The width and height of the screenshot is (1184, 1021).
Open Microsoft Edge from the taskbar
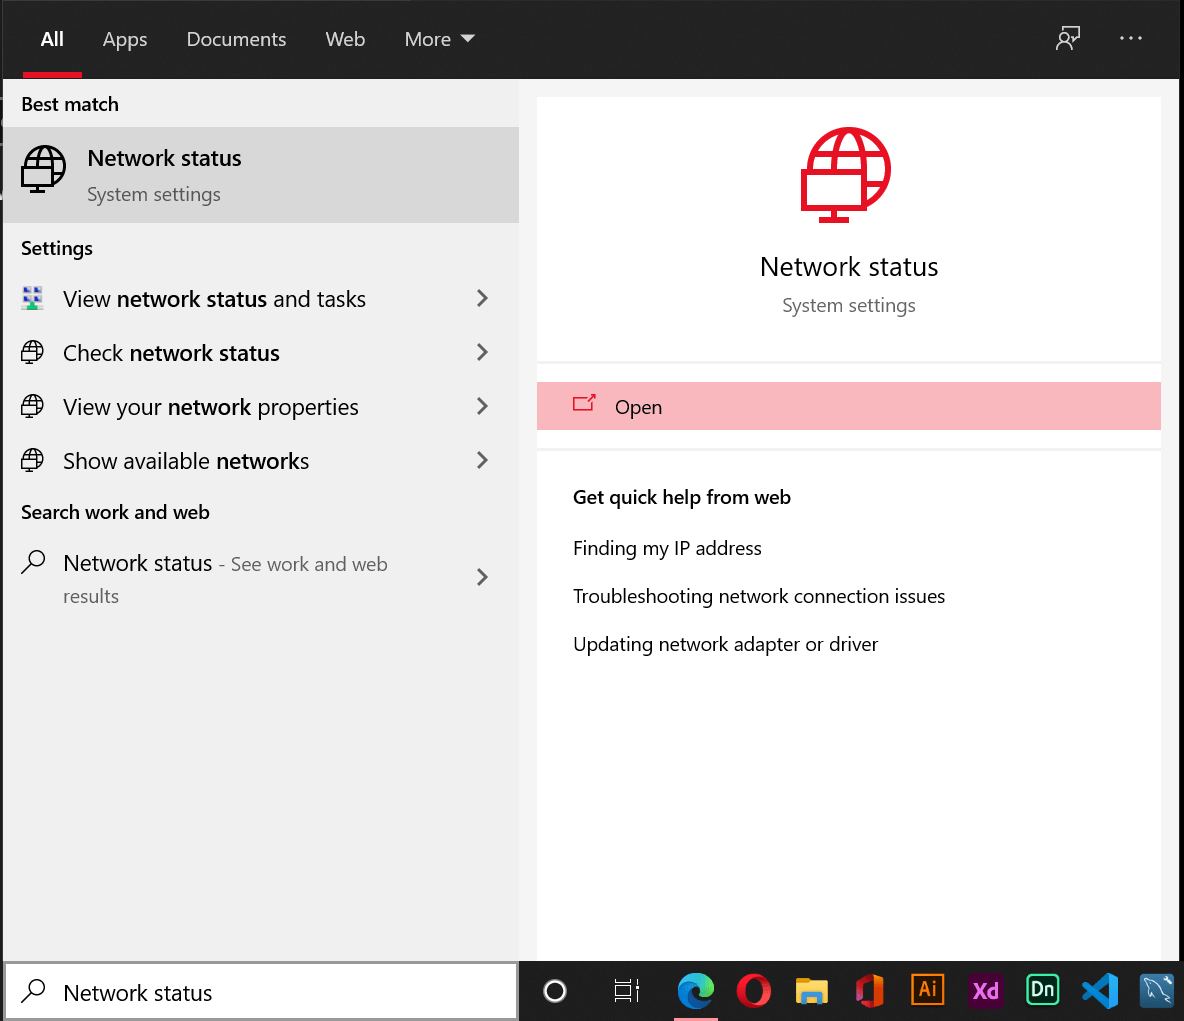(696, 990)
